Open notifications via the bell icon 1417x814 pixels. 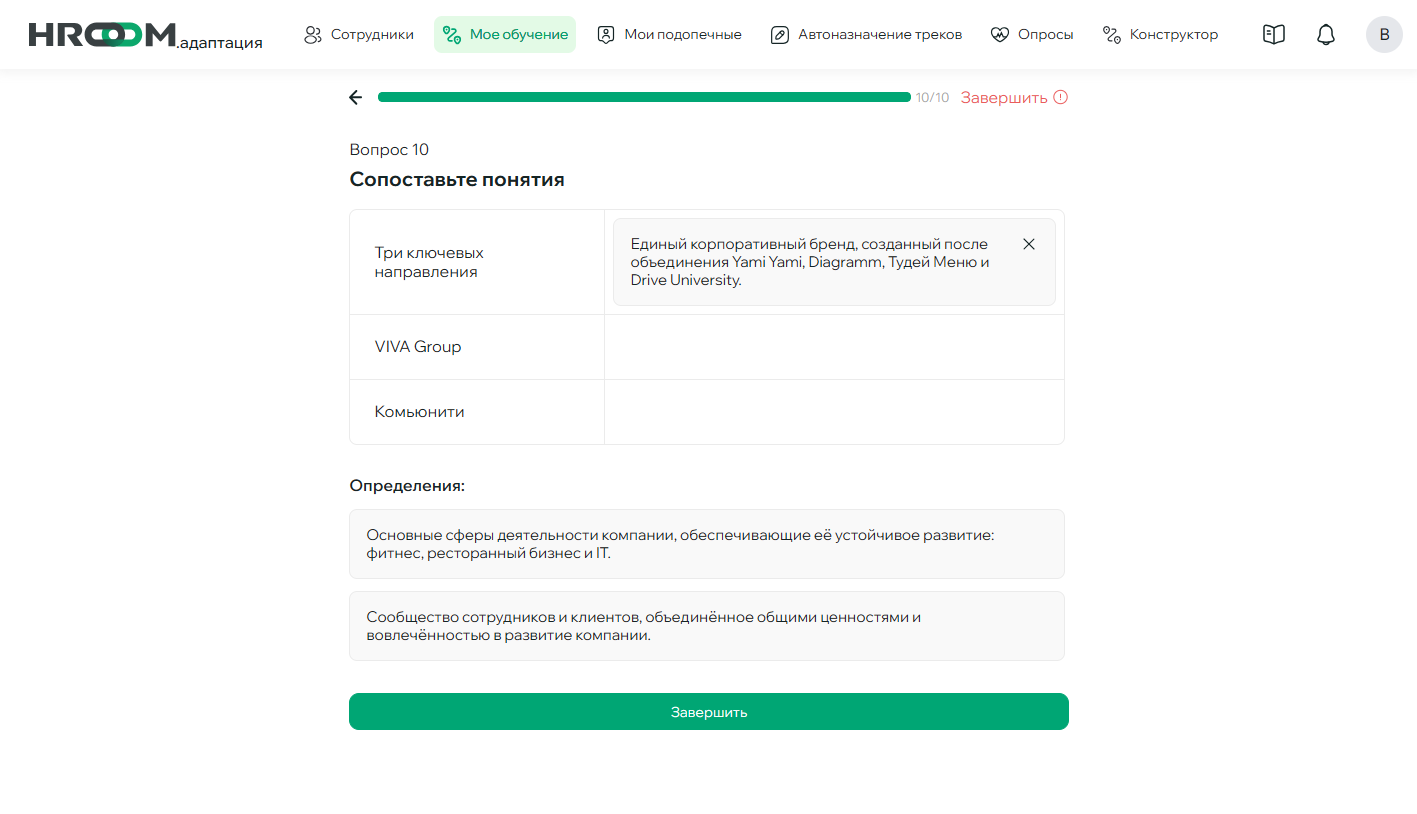pyautogui.click(x=1325, y=34)
